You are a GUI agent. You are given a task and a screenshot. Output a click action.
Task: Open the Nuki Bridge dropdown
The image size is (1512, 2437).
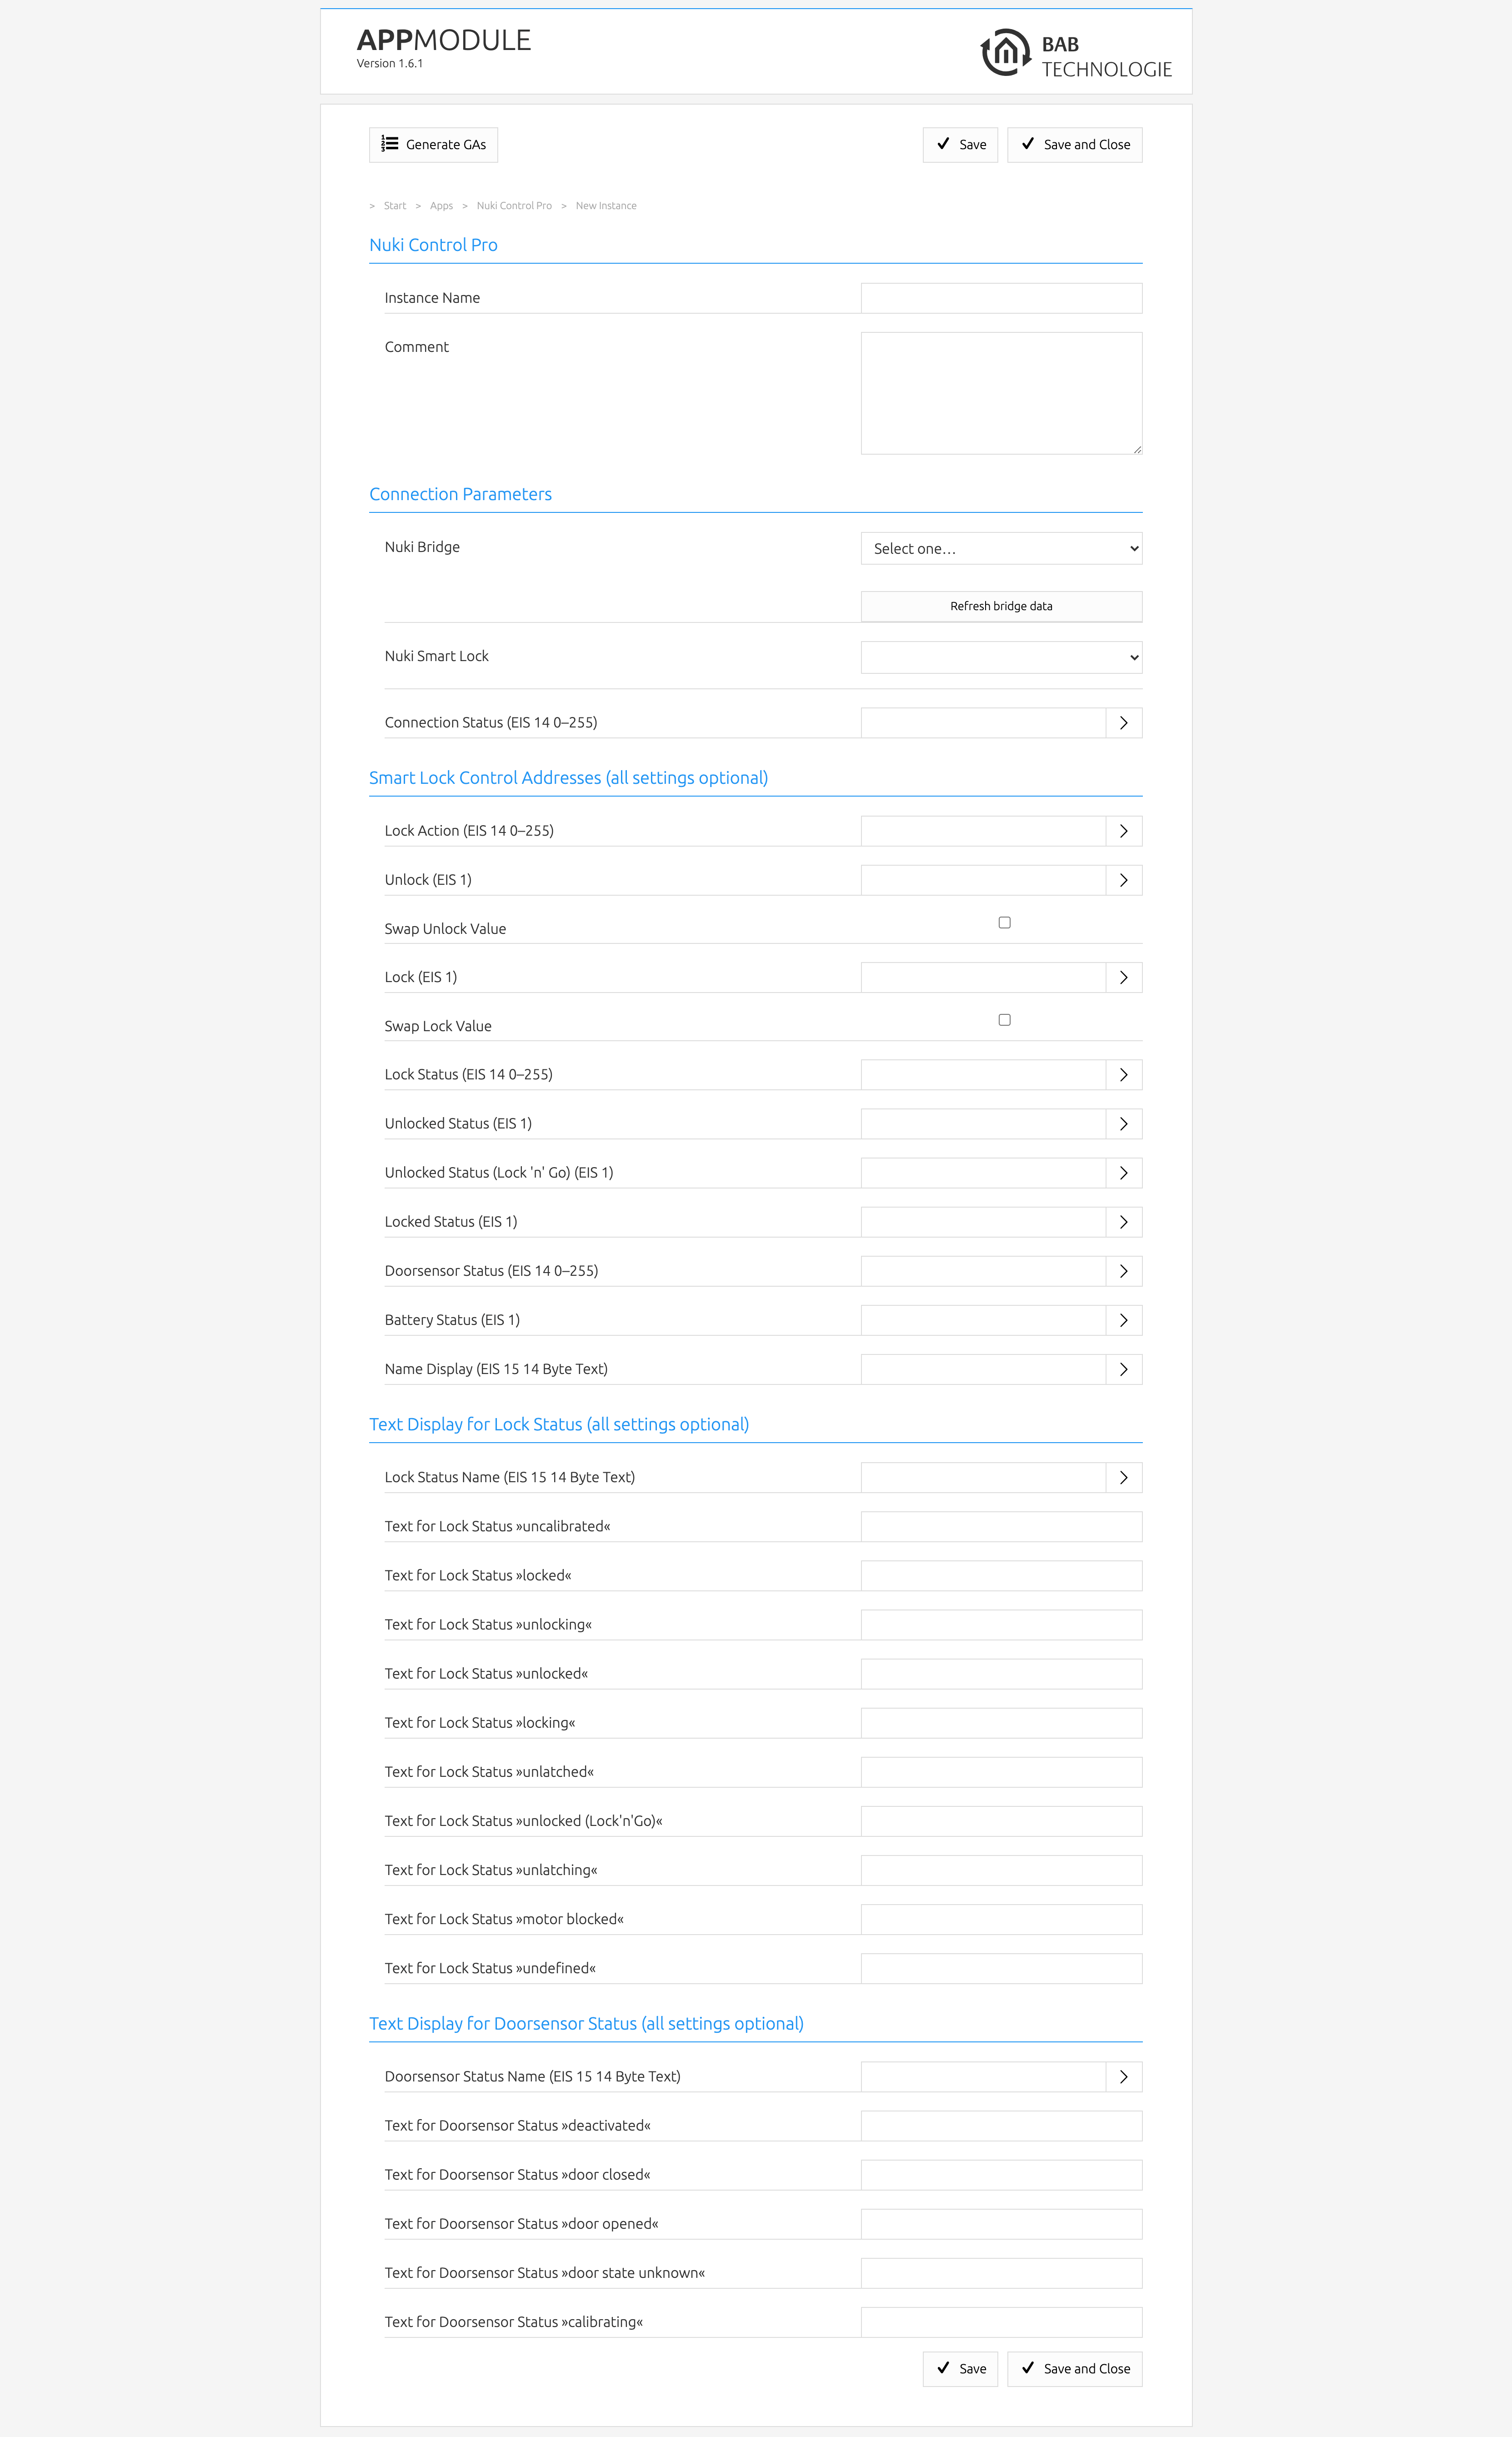(x=1001, y=549)
